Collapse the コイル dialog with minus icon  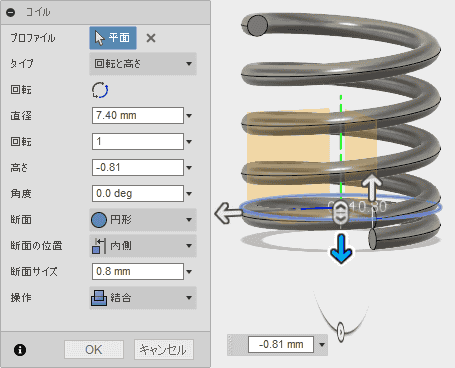point(11,12)
